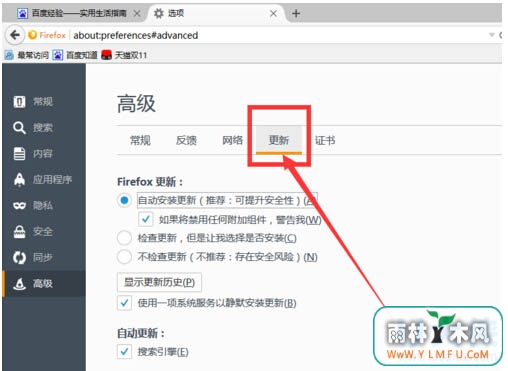Viewport: 508px width, 371px height.
Task: Switch to the 更新 sub-tab
Action: (x=279, y=140)
